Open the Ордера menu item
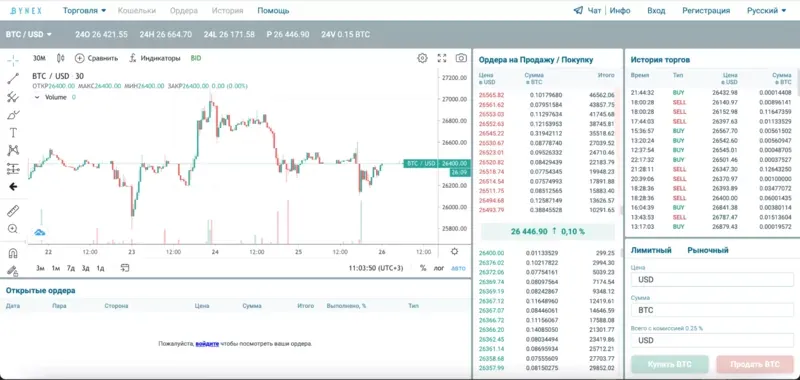 tap(184, 10)
